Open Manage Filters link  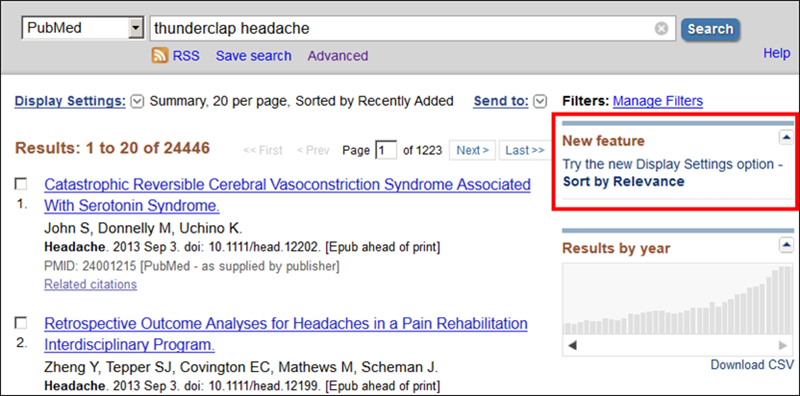pos(658,102)
